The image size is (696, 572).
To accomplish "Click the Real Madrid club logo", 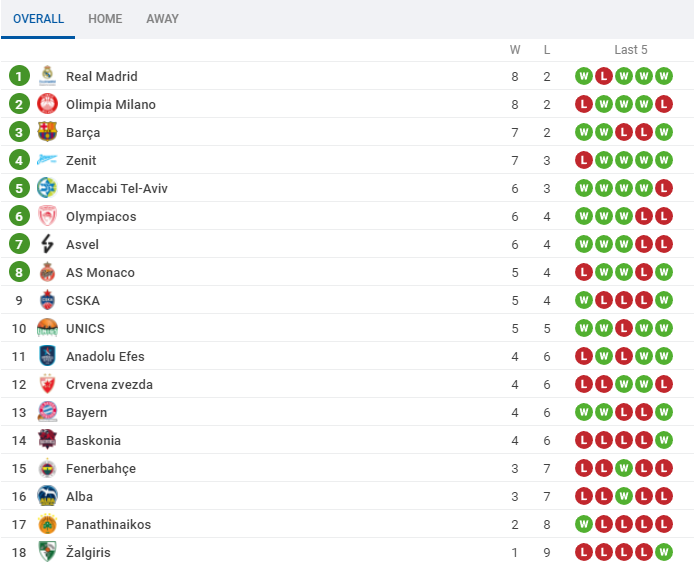I will coord(47,76).
